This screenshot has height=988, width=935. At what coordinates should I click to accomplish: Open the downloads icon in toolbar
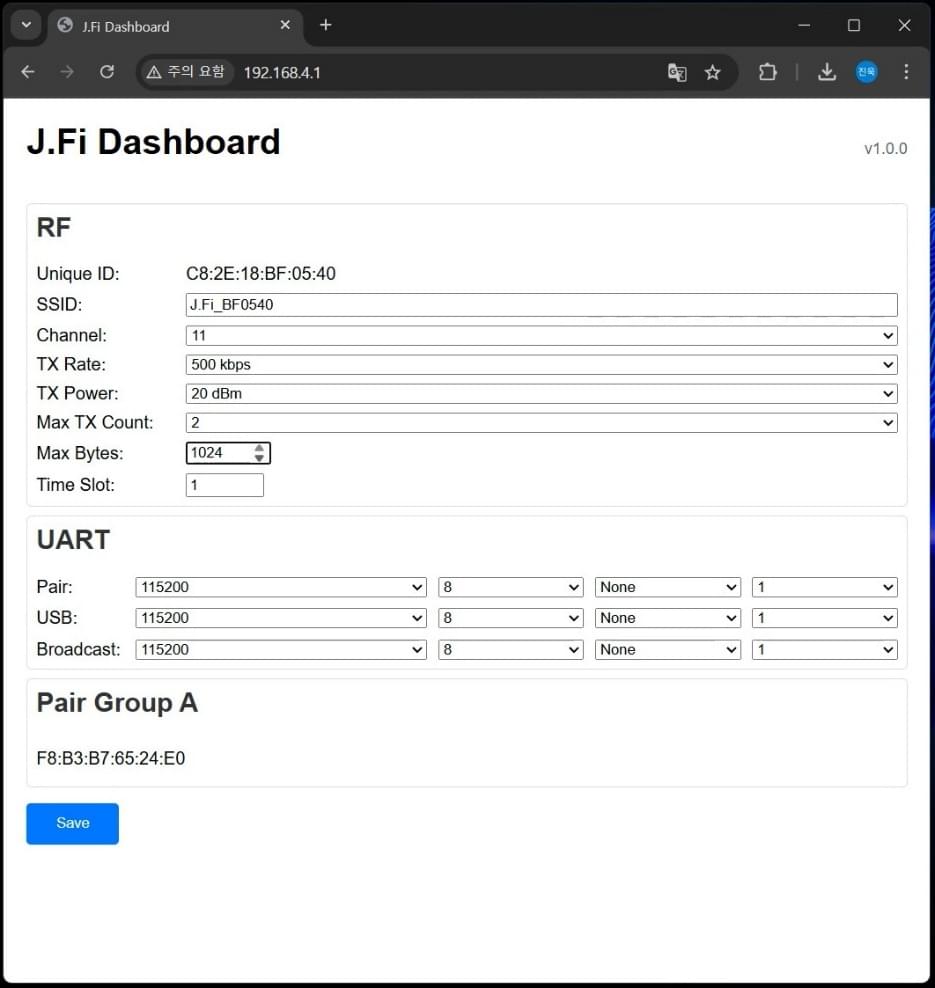point(827,72)
